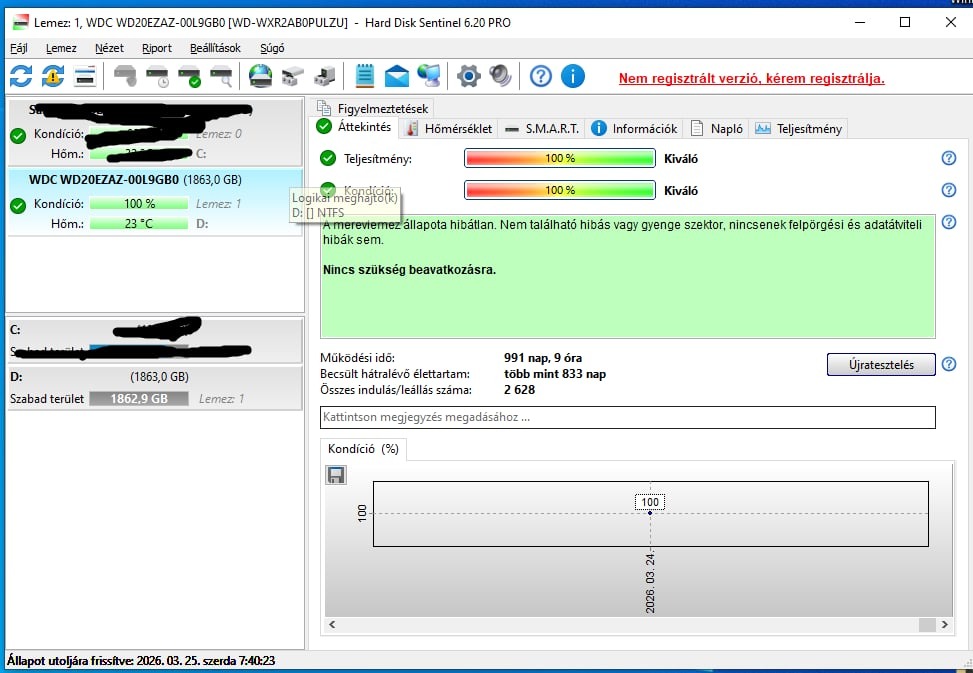Click the 2026. 03. 24. date label on chart
The height and width of the screenshot is (673, 973).
click(x=650, y=582)
